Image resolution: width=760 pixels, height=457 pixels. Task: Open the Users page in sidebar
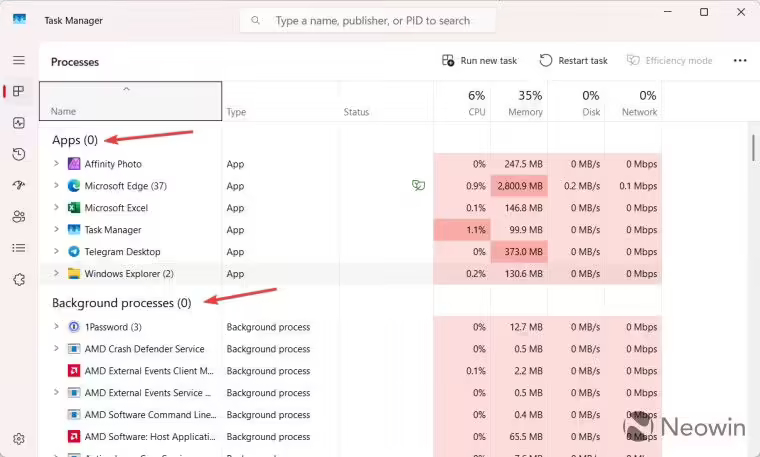tap(18, 216)
